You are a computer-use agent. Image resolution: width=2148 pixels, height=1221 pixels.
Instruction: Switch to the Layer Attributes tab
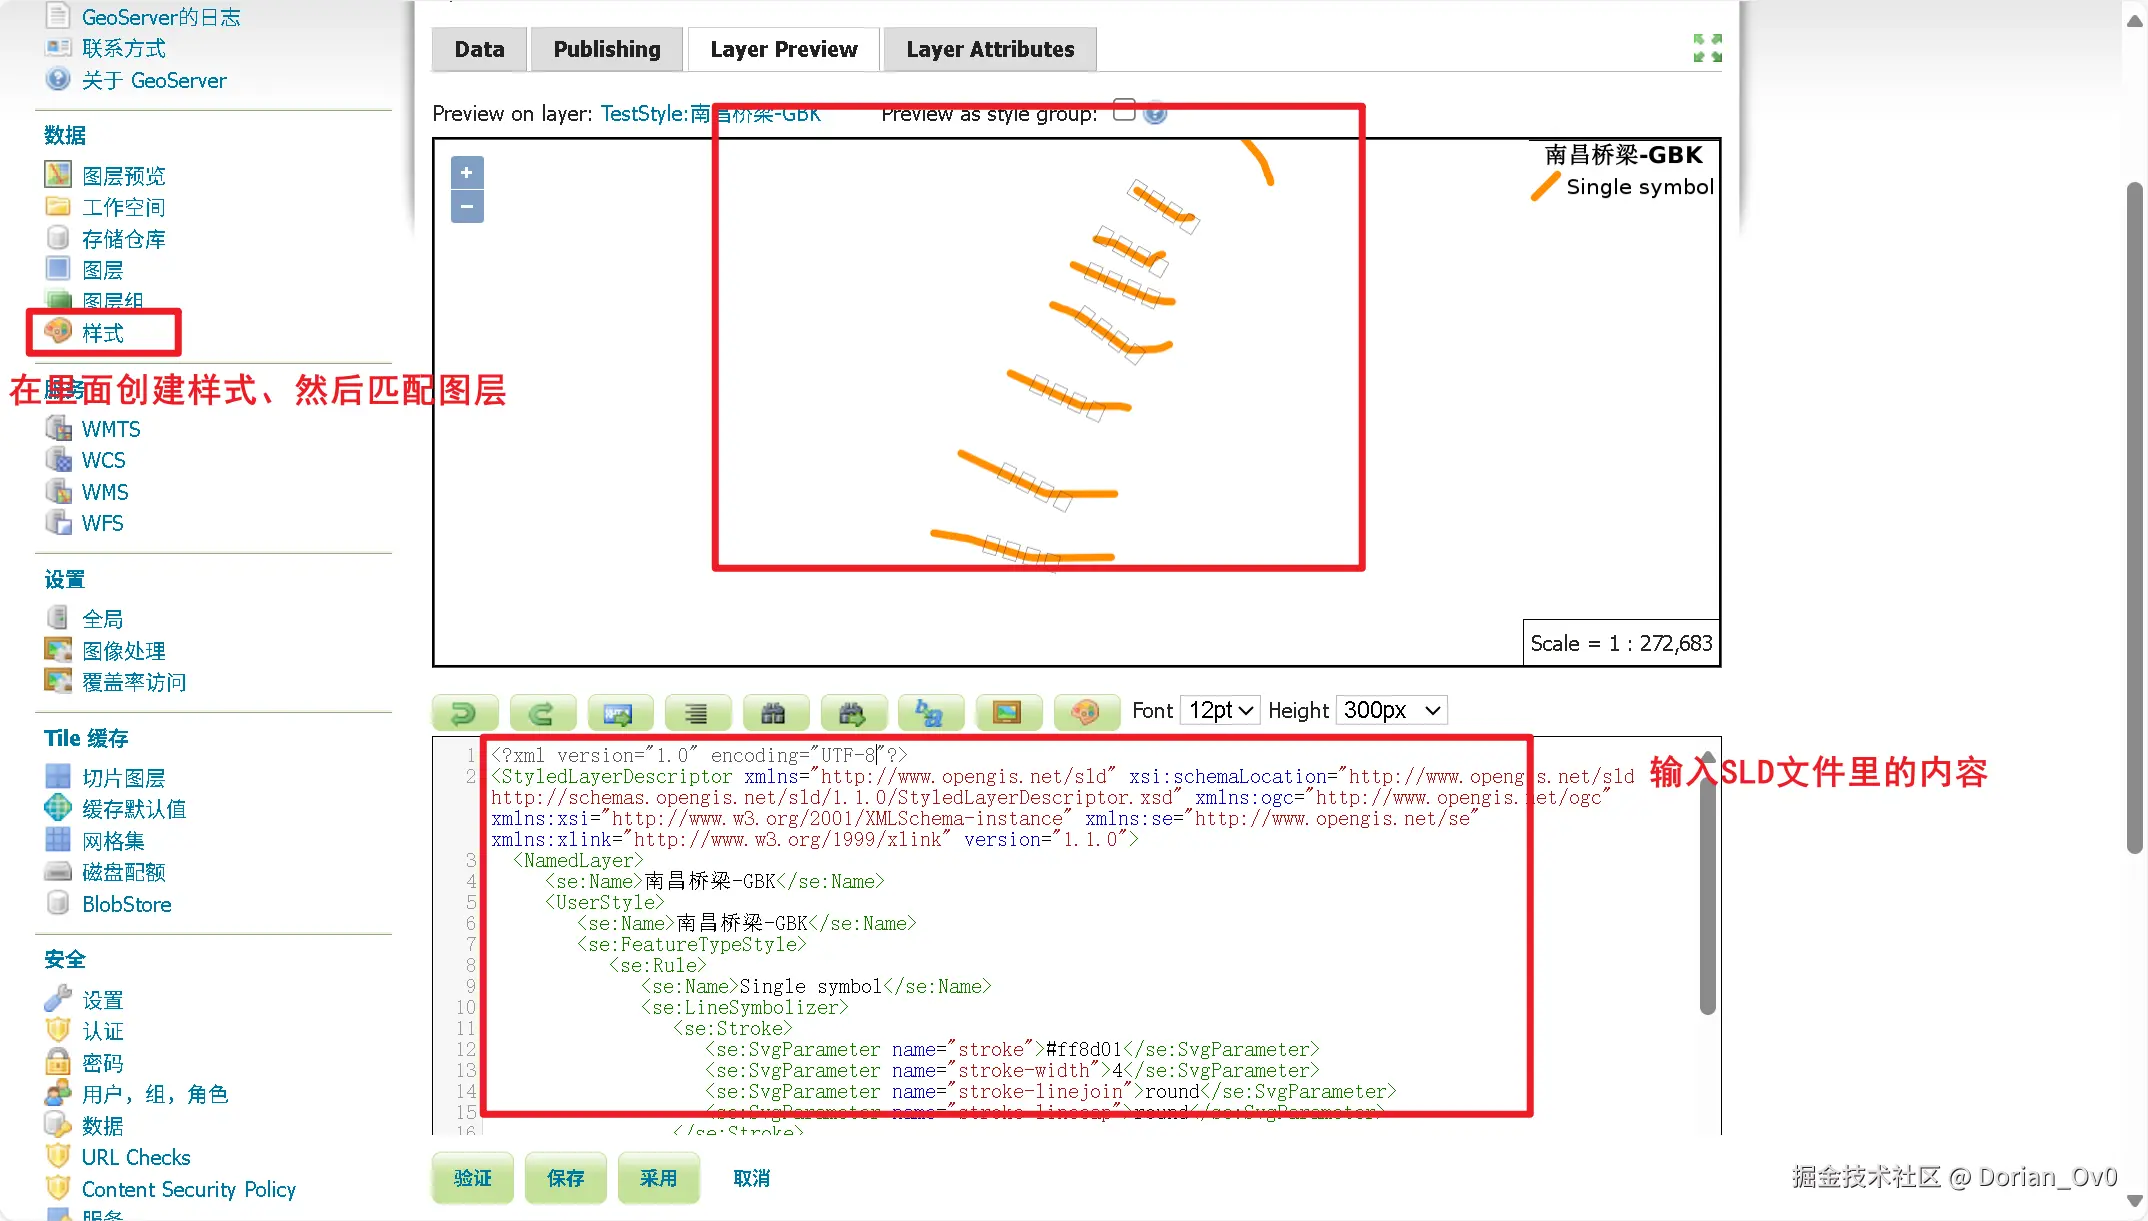[990, 49]
